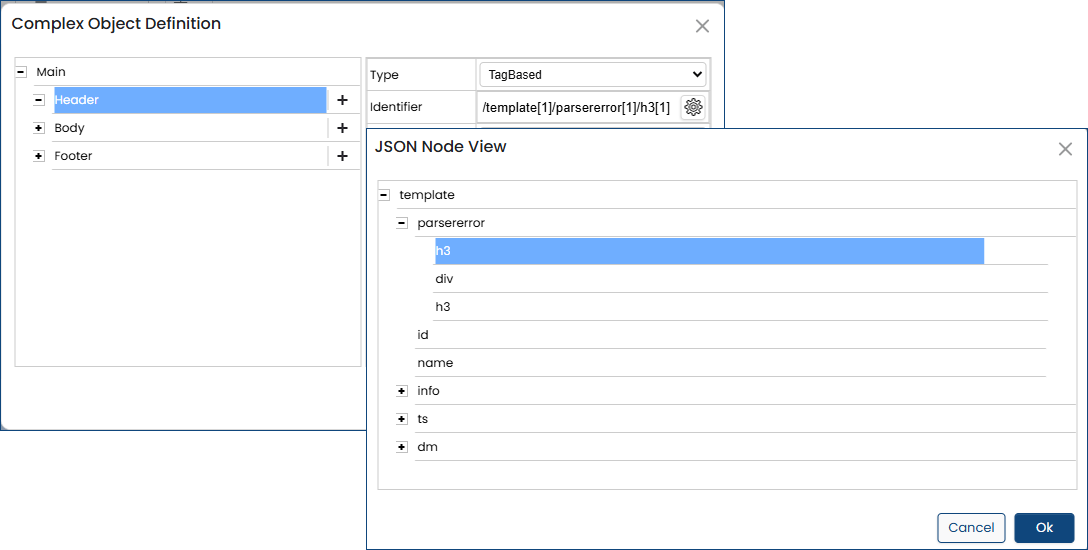The image size is (1088, 550).
Task: Collapse the template node
Action: tap(384, 195)
